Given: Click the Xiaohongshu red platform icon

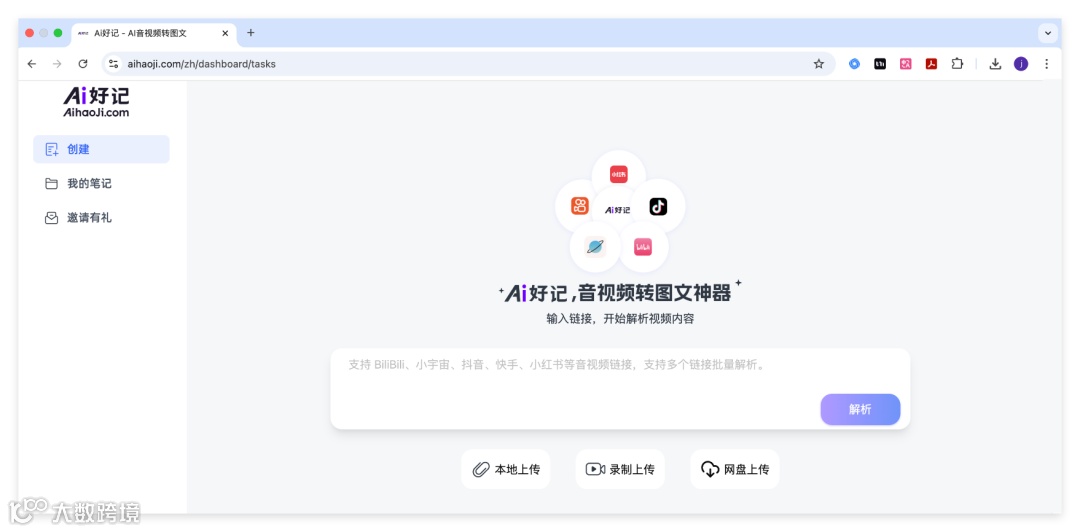Looking at the screenshot, I should (619, 175).
